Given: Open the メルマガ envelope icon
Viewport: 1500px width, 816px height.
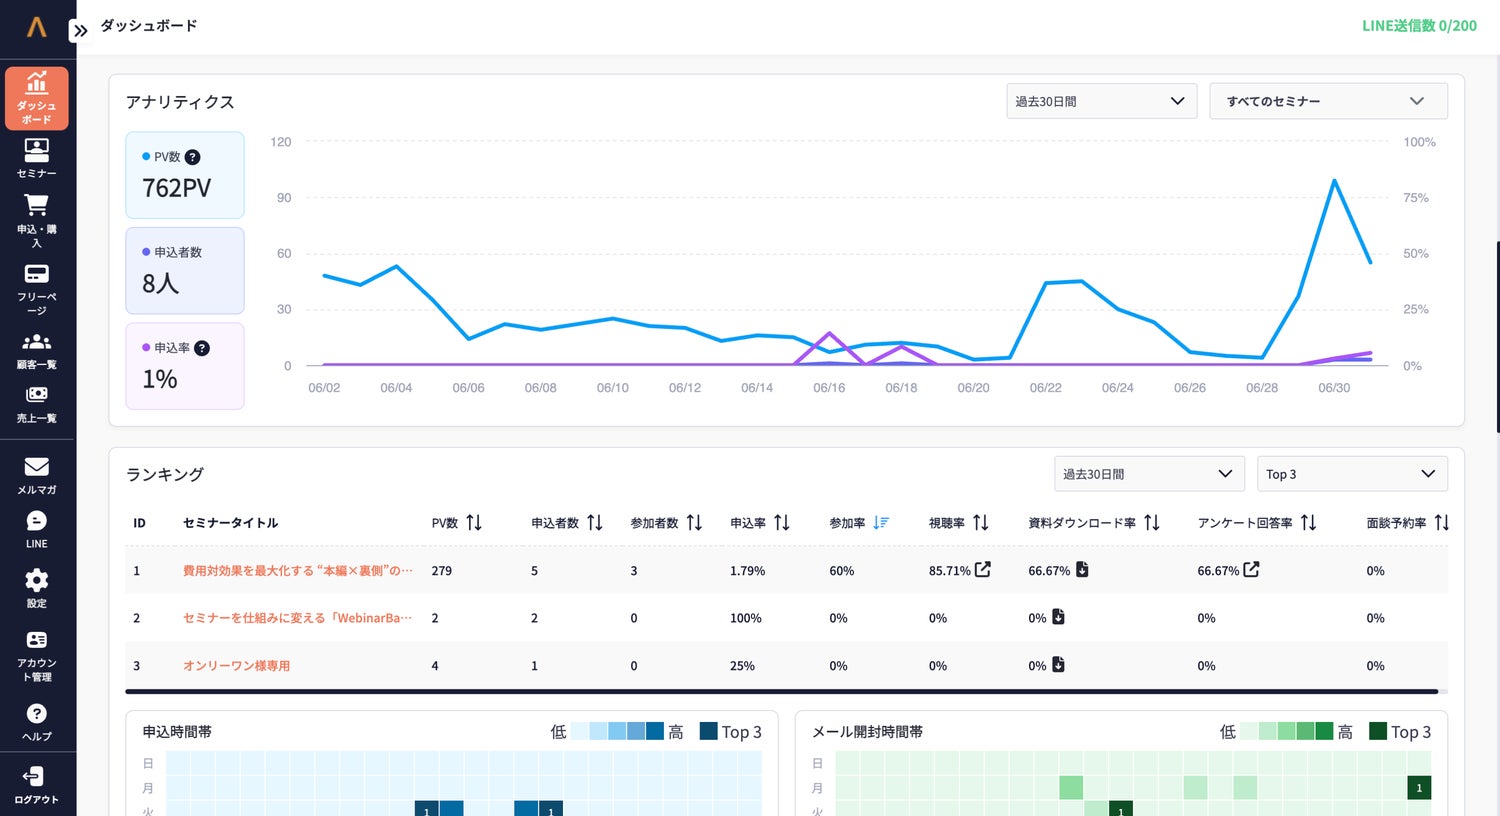Looking at the screenshot, I should 36,466.
